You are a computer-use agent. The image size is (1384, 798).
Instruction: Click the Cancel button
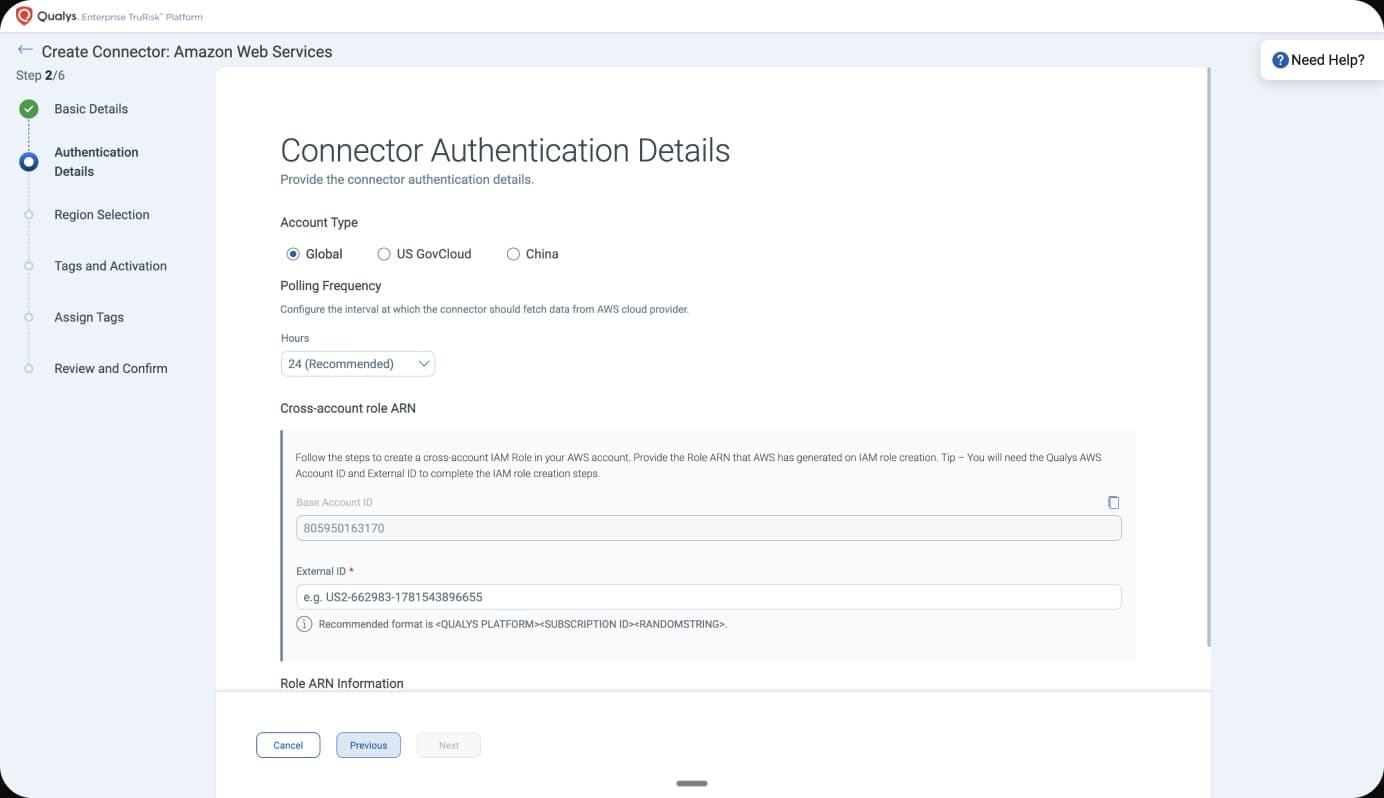pyautogui.click(x=288, y=745)
